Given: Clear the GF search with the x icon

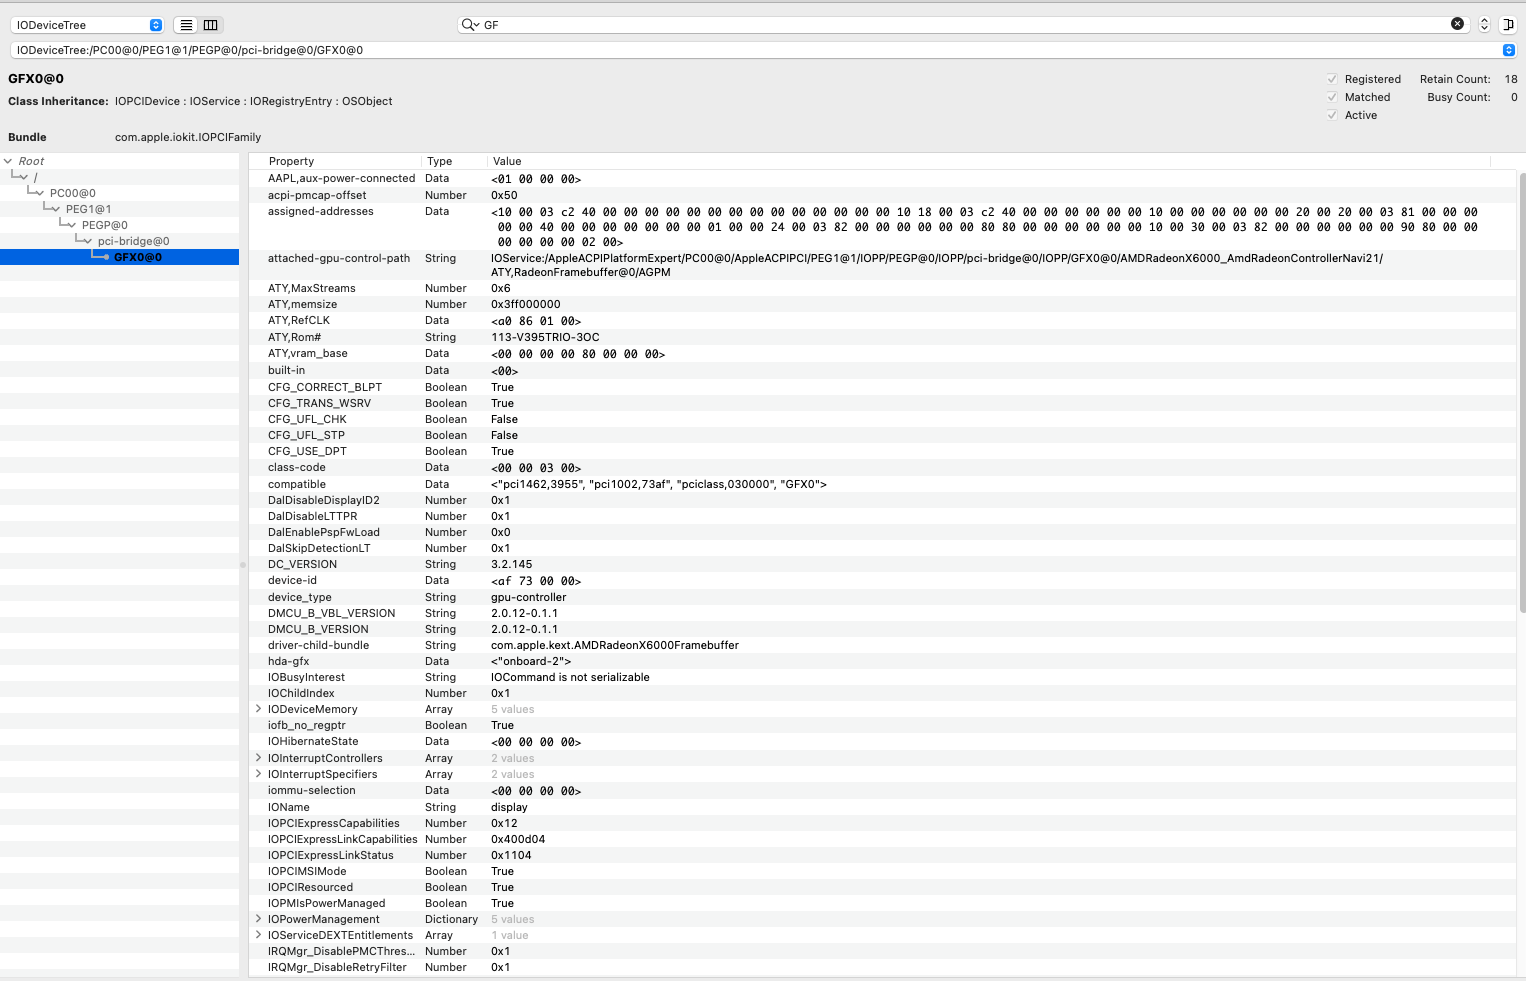Looking at the screenshot, I should (1458, 23).
